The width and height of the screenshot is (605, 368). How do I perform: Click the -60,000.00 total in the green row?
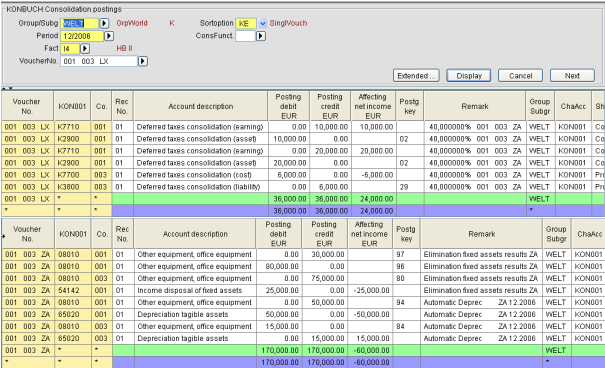click(x=370, y=350)
